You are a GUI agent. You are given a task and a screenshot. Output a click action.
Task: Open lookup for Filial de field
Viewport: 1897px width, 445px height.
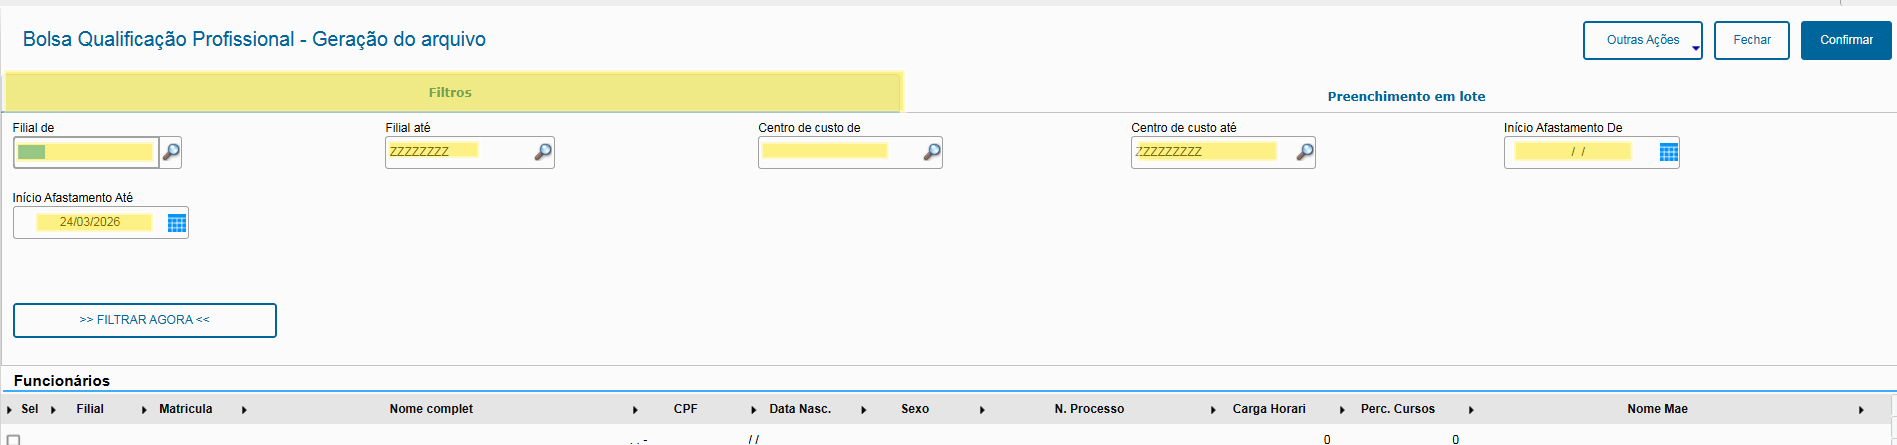click(171, 152)
